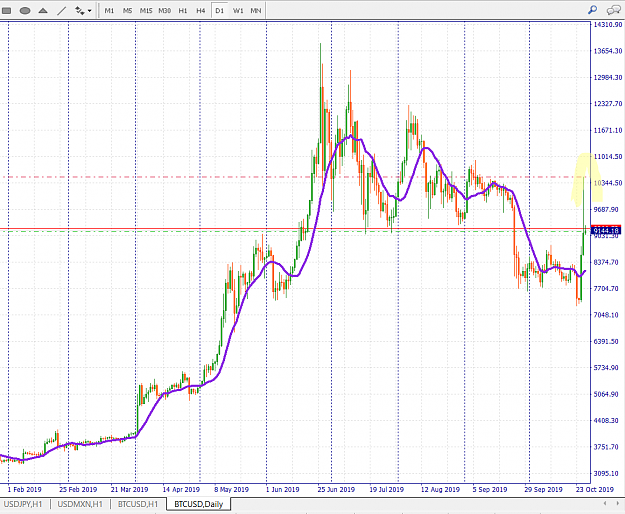Select the trendline drawing tool
This screenshot has width=625, height=514.
point(61,11)
